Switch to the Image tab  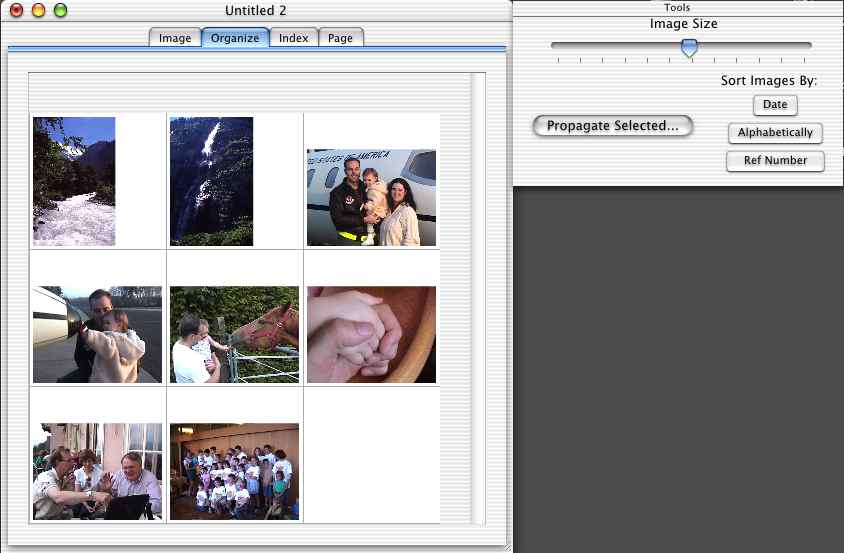pos(175,38)
